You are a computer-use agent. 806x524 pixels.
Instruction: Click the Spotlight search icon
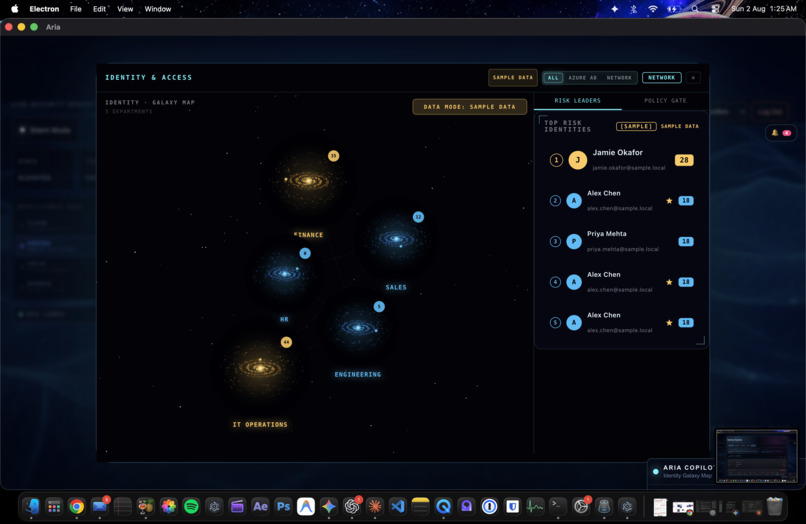point(694,9)
